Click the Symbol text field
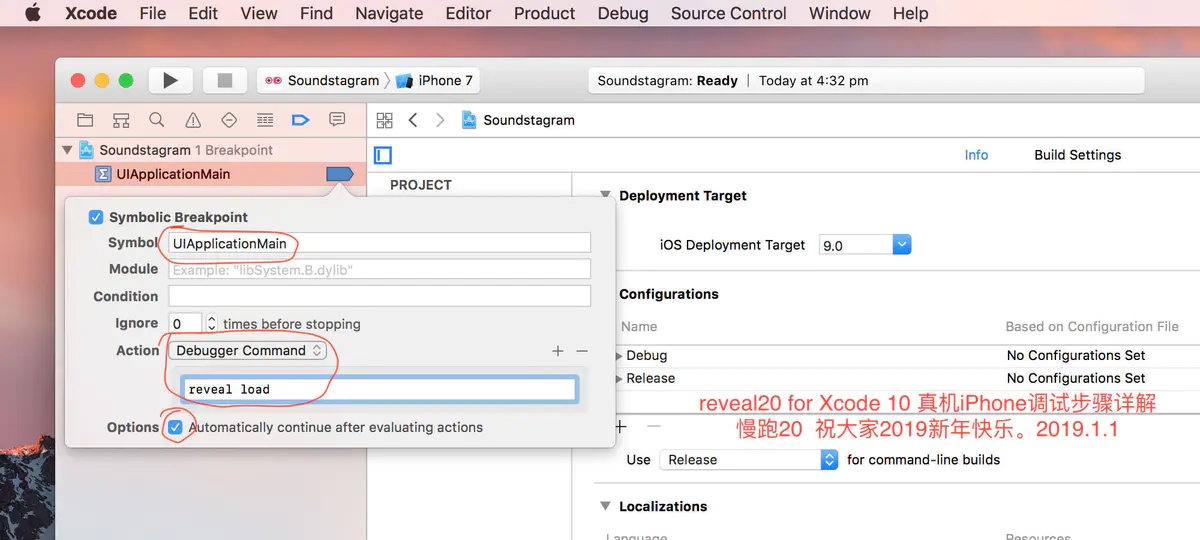 click(x=379, y=243)
